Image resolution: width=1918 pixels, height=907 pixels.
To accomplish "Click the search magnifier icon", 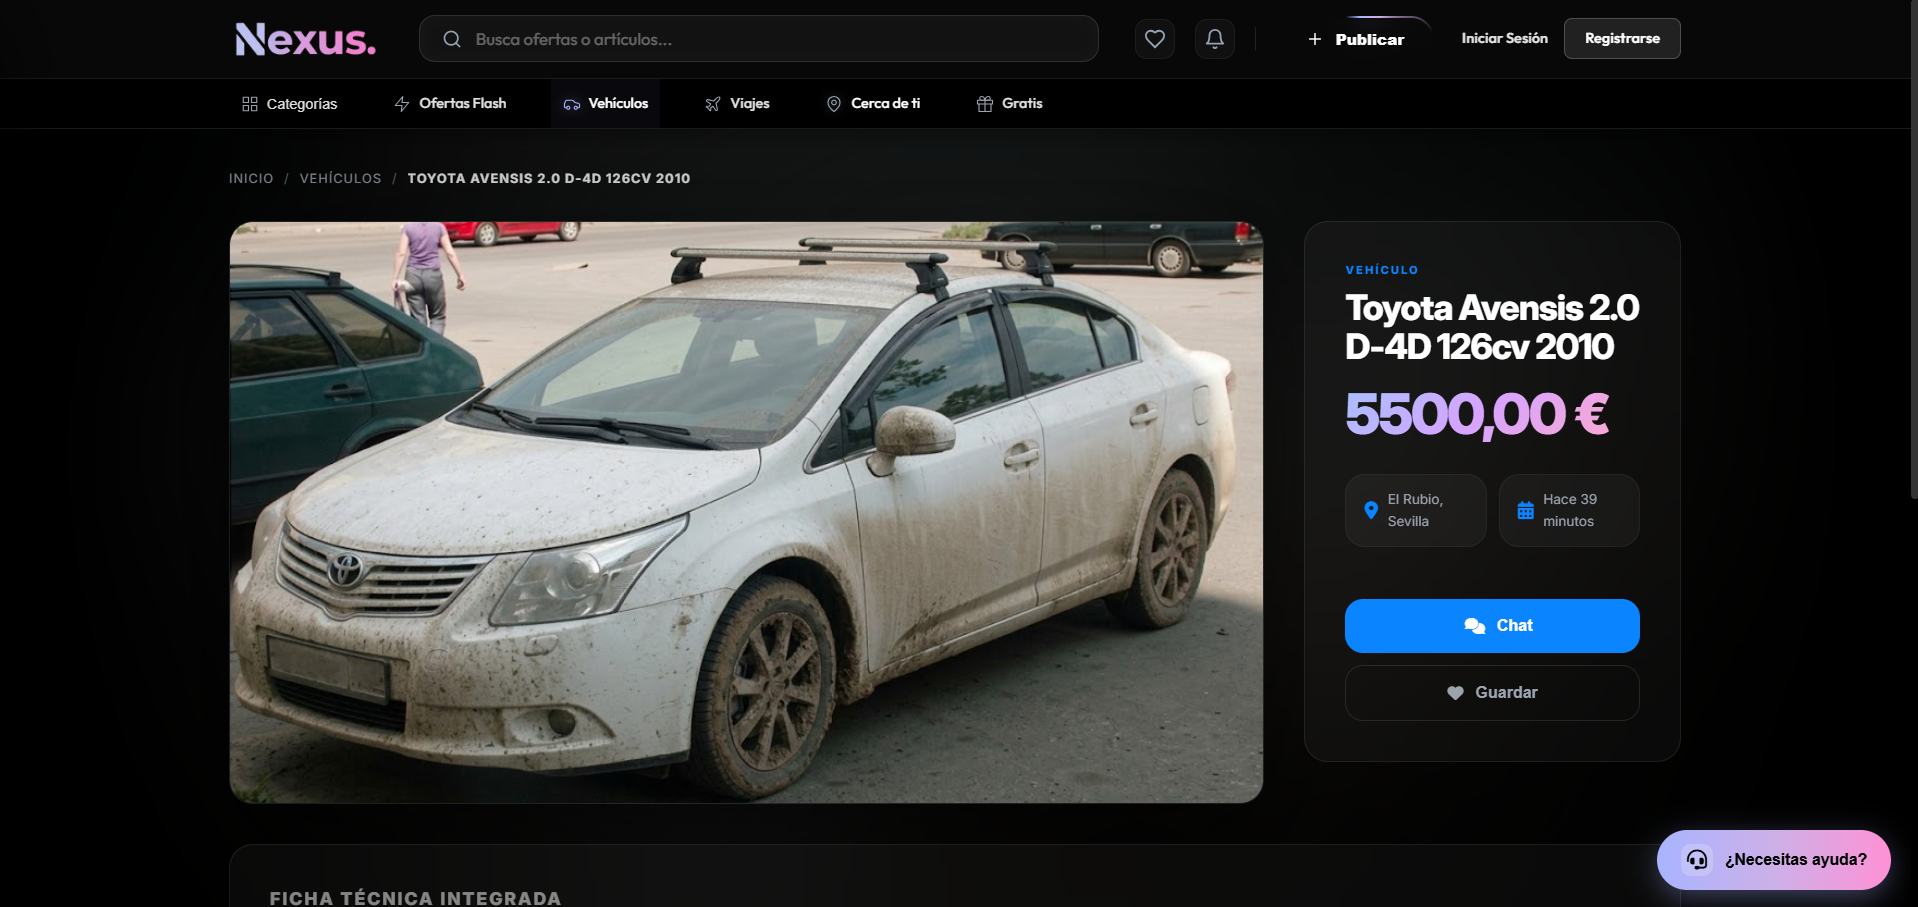I will click(x=452, y=39).
